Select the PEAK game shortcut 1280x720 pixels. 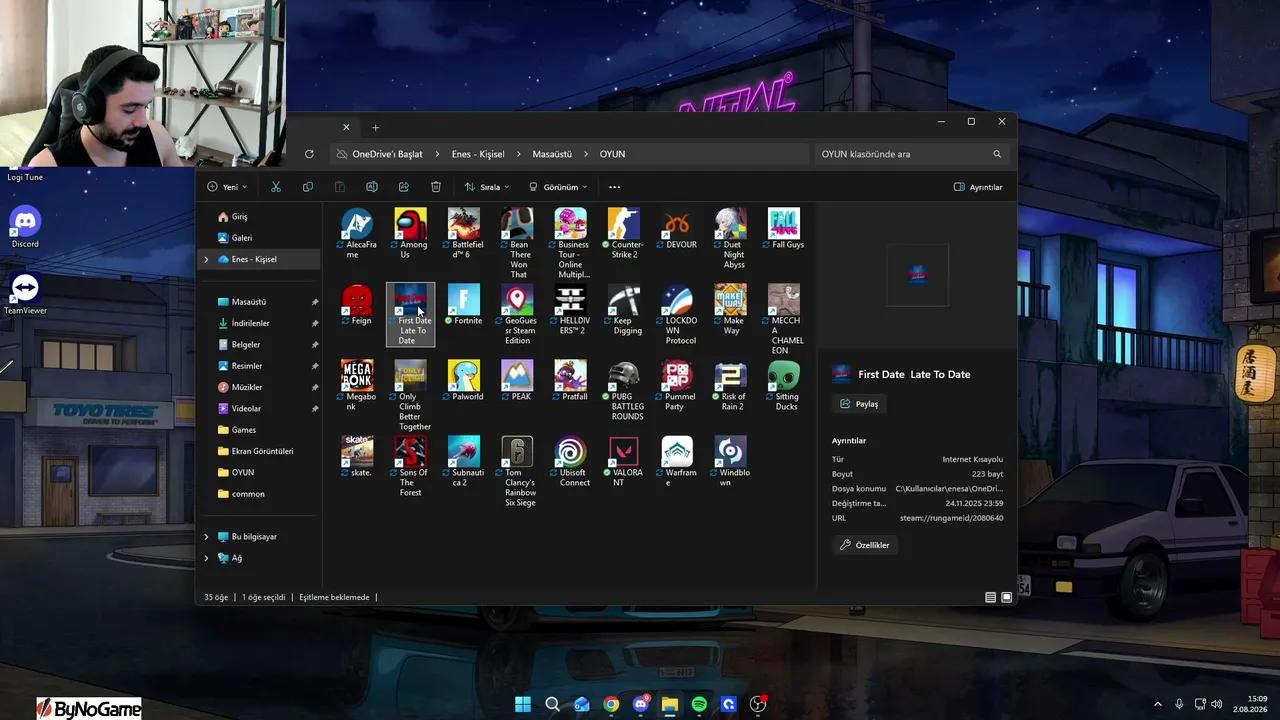[x=517, y=381]
